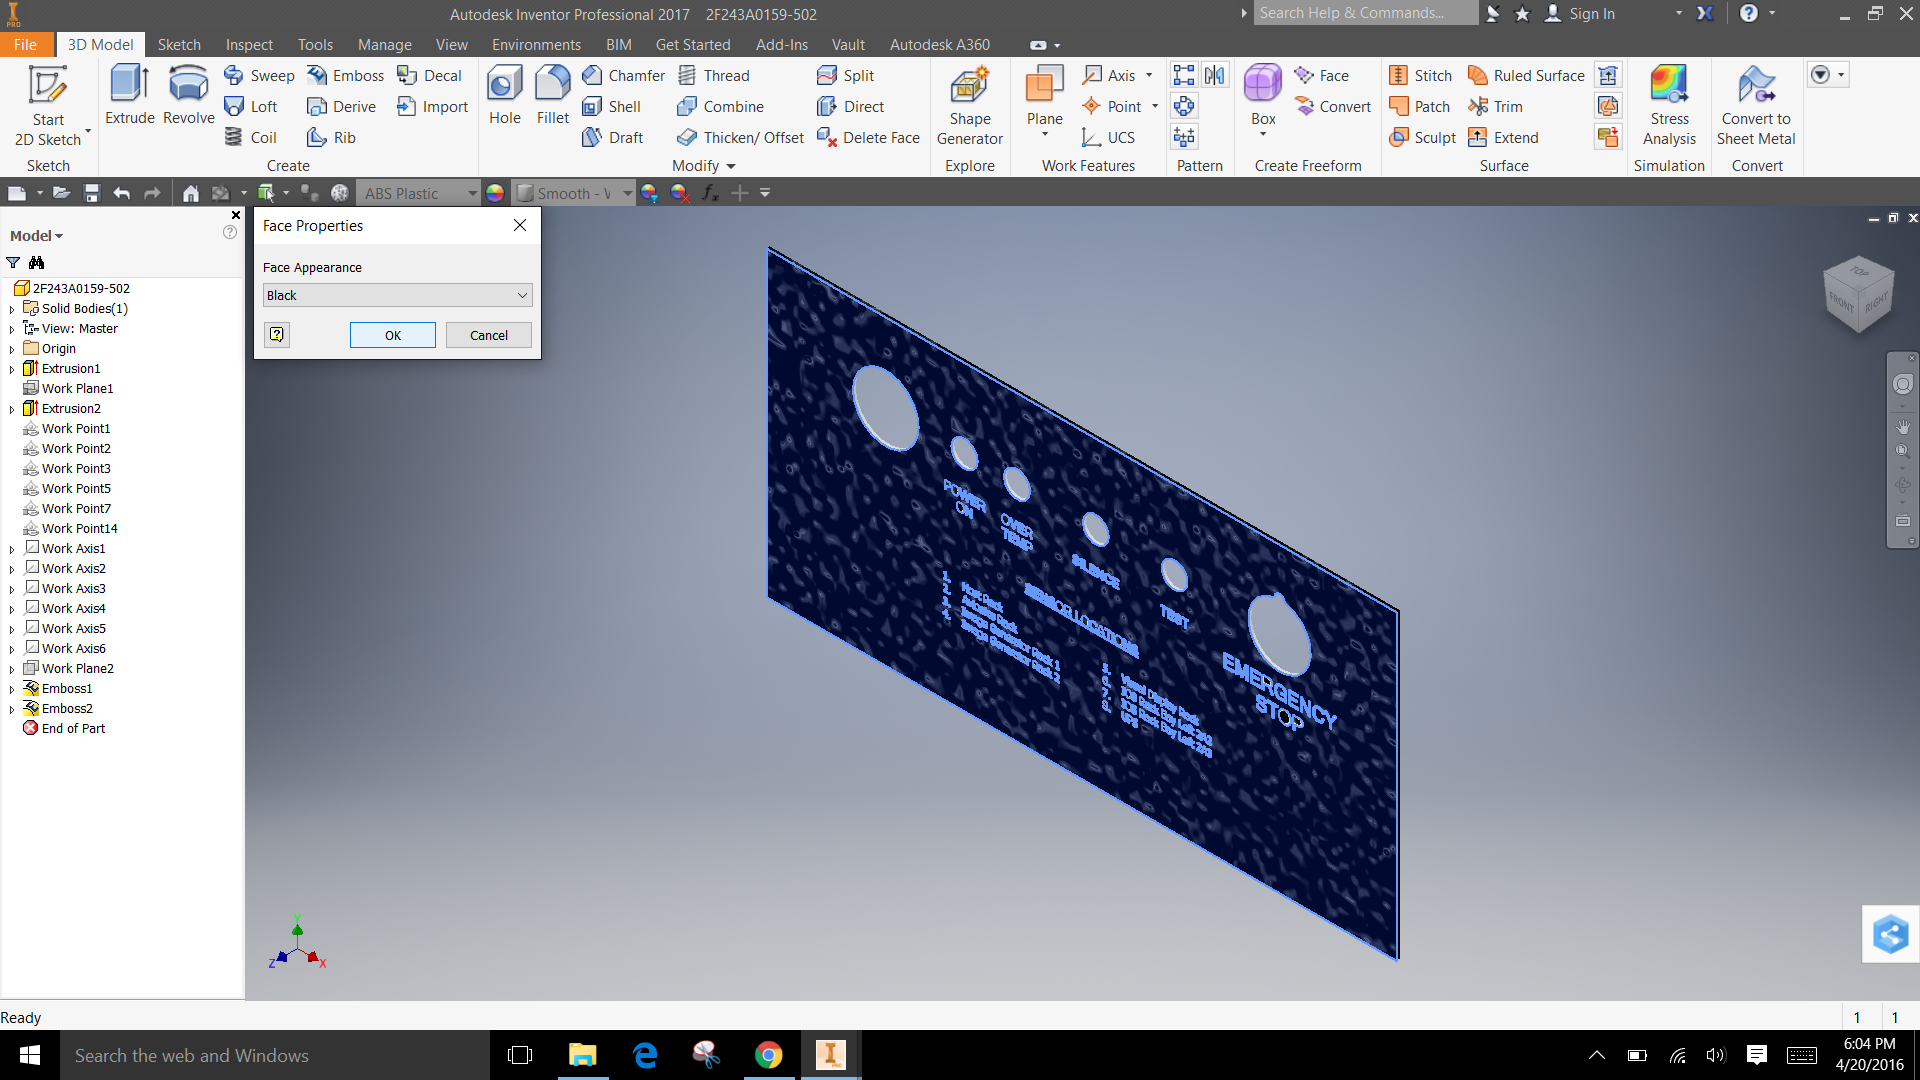
Task: Open the ABS Plastic material dropdown
Action: coord(419,193)
